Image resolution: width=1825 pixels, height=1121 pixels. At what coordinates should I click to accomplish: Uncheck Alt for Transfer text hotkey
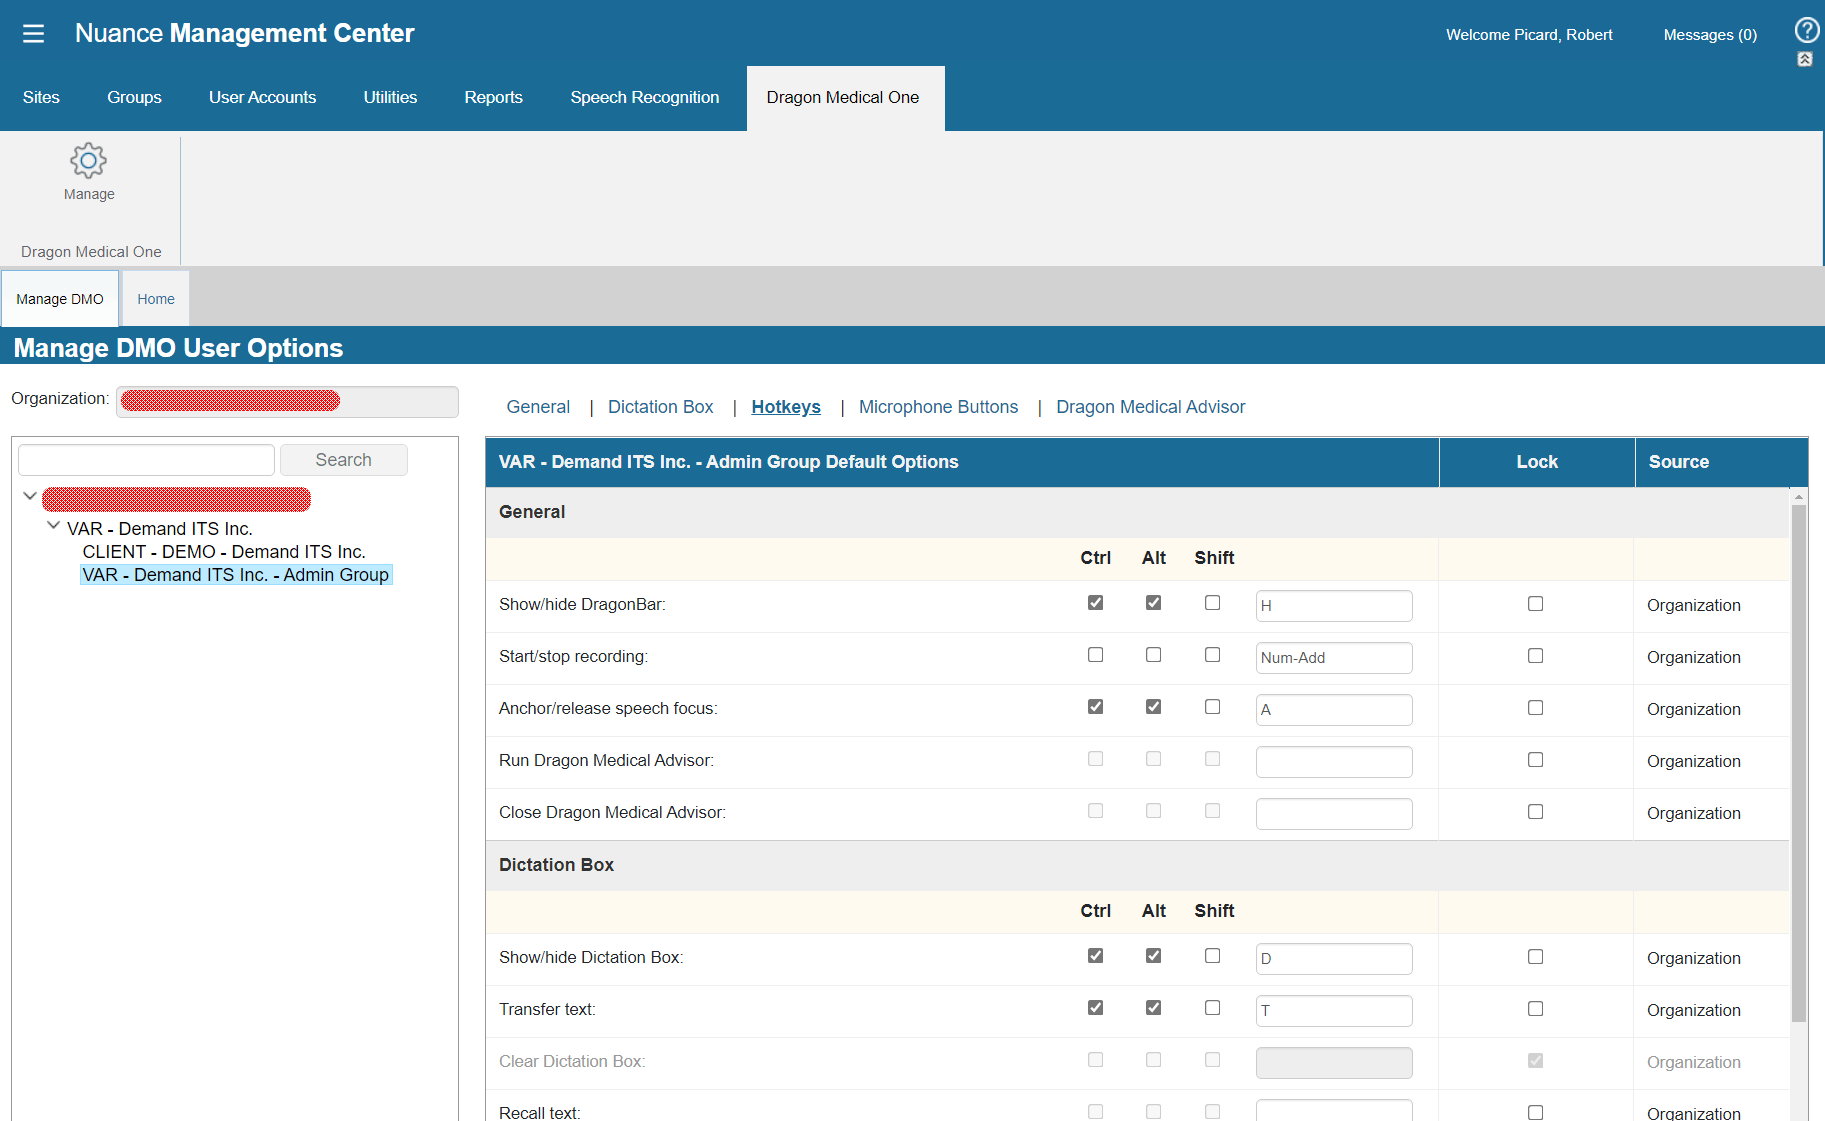(1153, 1008)
